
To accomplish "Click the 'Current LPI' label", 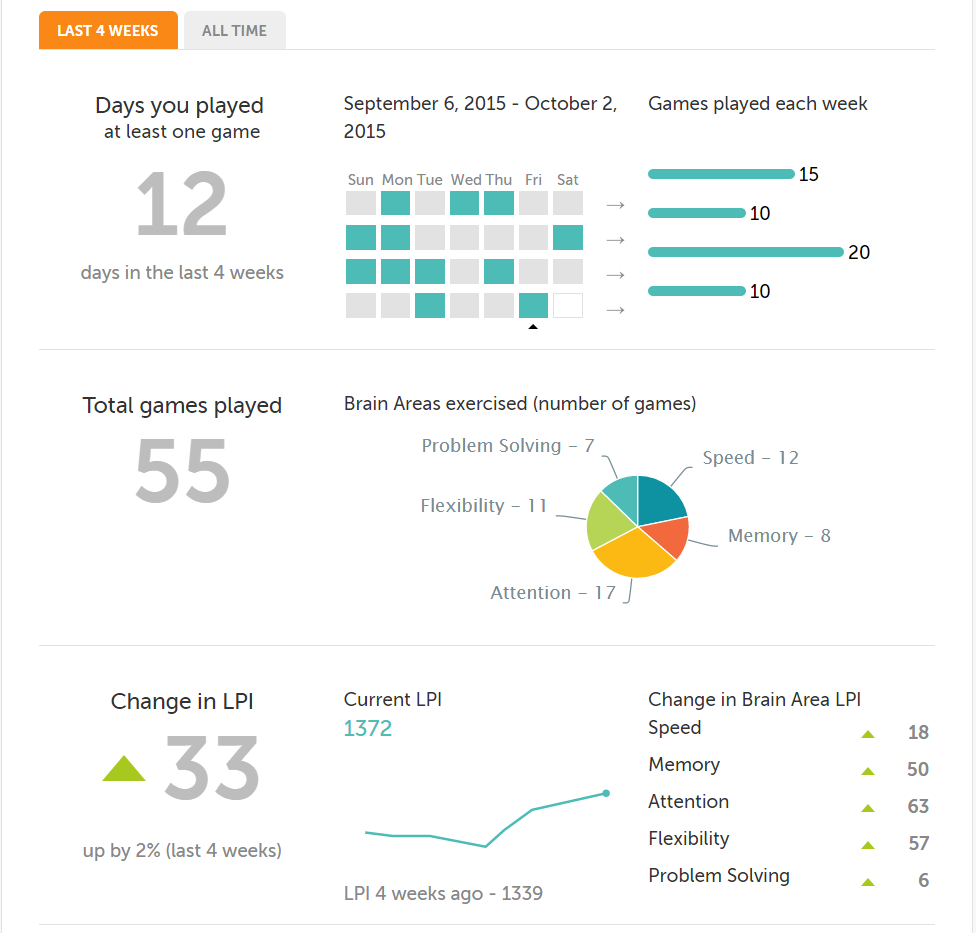I will click(393, 700).
